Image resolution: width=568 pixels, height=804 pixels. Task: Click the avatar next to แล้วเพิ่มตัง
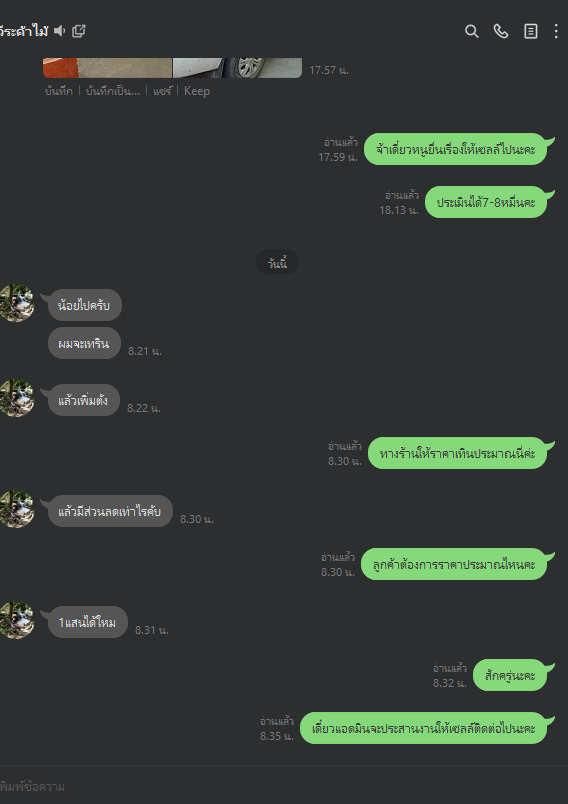coord(16,398)
